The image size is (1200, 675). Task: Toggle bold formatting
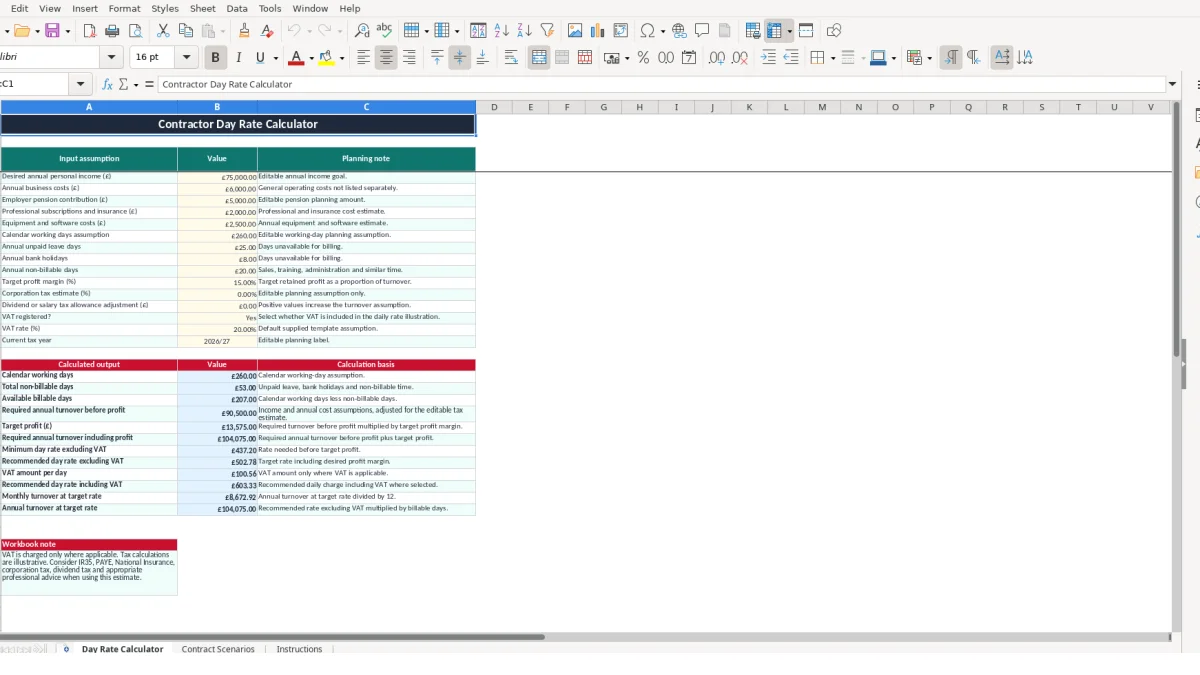215,58
